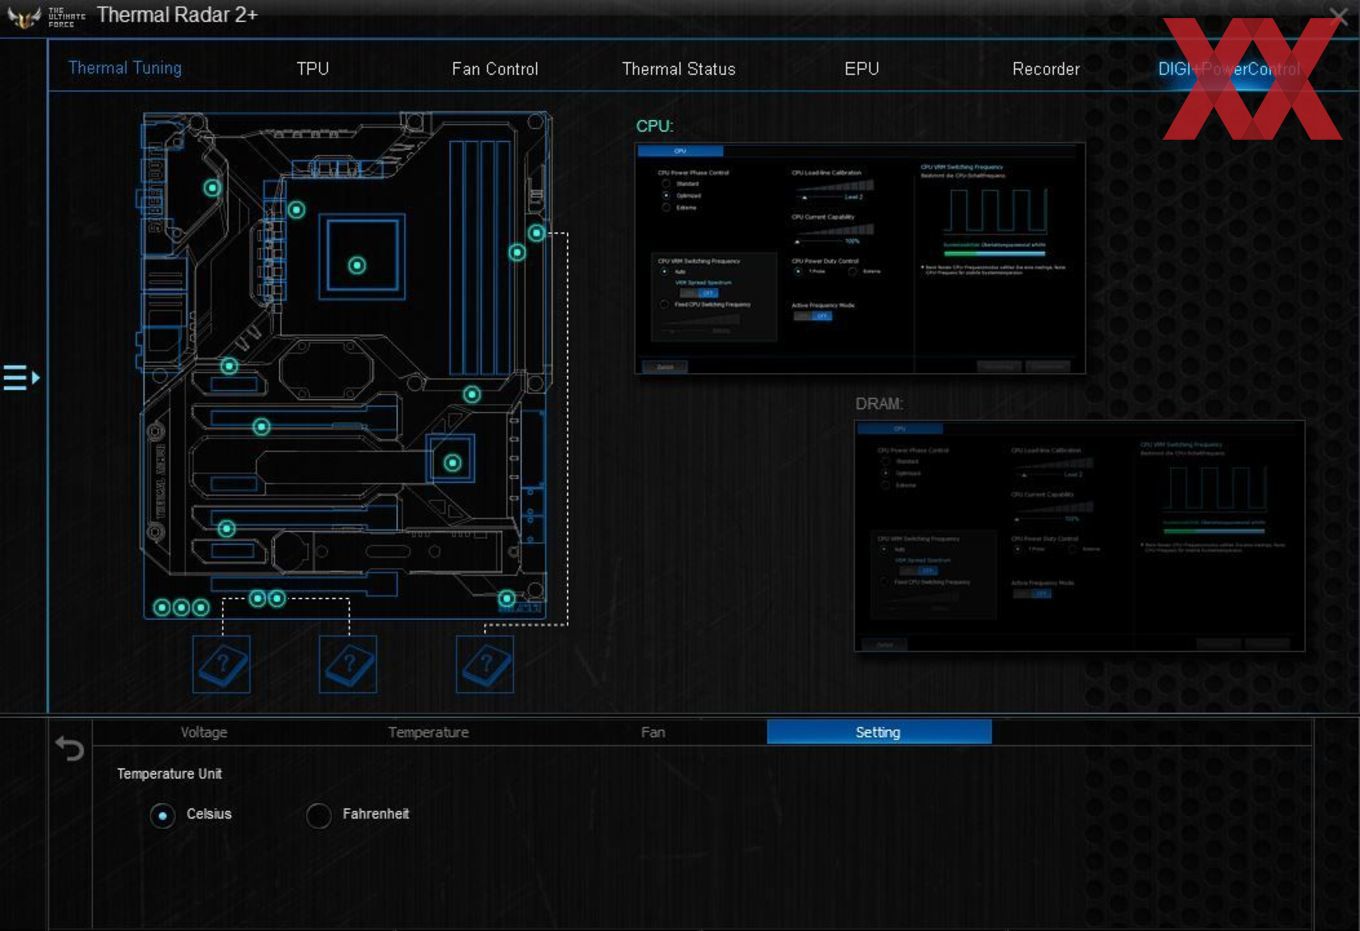This screenshot has height=931, width=1360.
Task: Click the leftmost of three bottom-left corner sensor dots
Action: point(162,607)
